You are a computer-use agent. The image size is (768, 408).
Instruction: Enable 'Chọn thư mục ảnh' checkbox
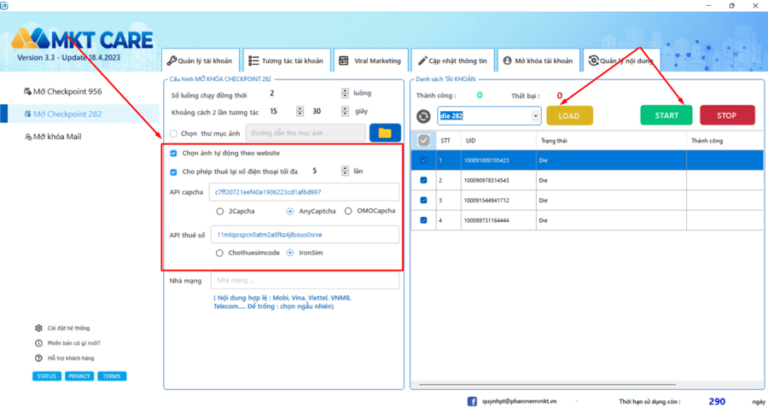tap(174, 133)
